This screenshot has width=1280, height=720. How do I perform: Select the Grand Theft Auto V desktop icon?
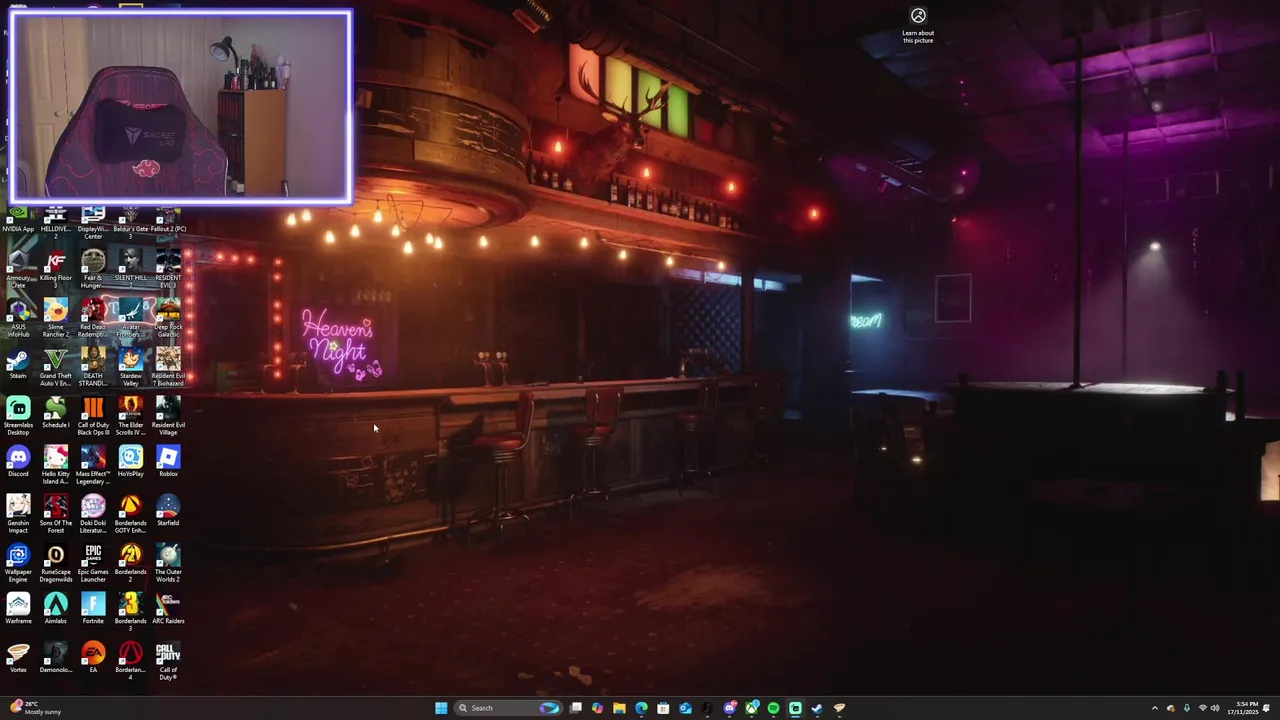56,367
